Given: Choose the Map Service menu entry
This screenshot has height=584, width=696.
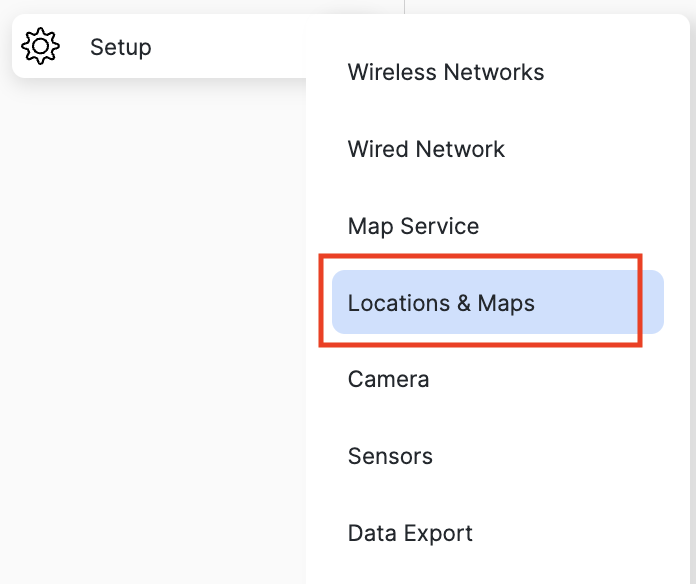Looking at the screenshot, I should (413, 226).
